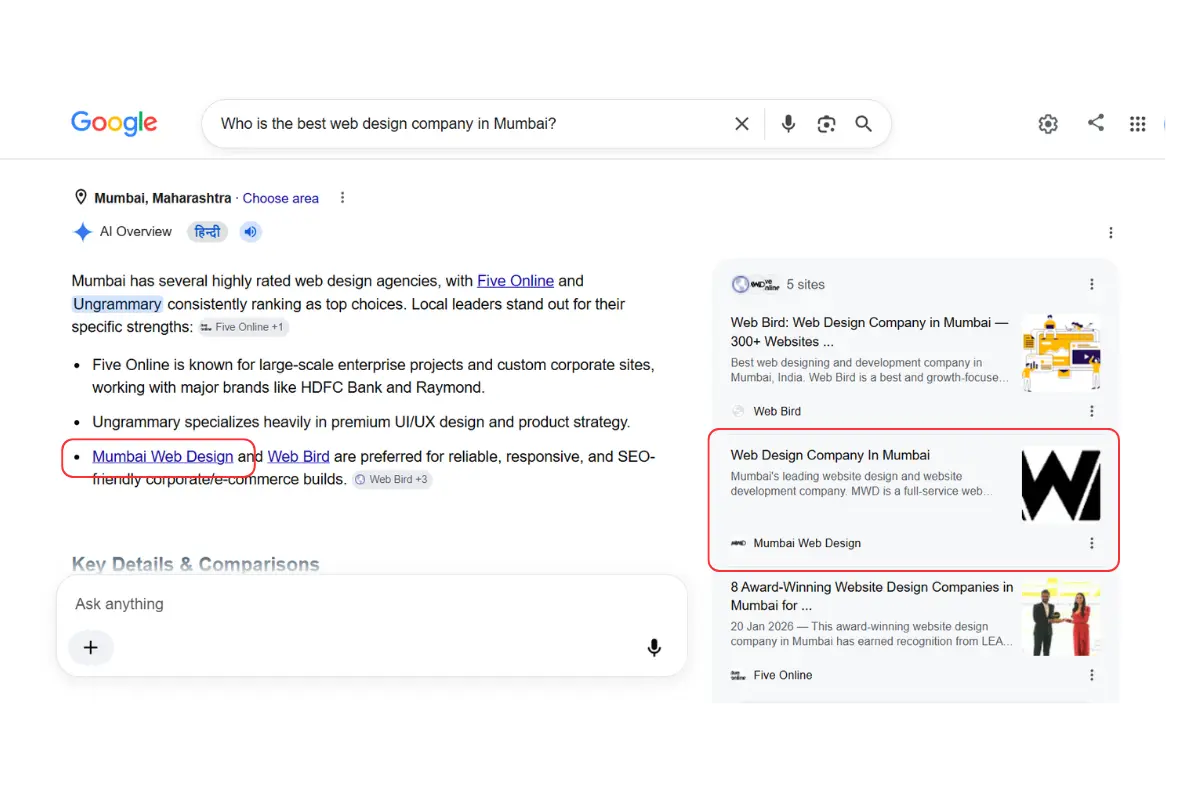Screen dimensions: 1200x800
Task: Click the Google logo
Action: [x=114, y=123]
